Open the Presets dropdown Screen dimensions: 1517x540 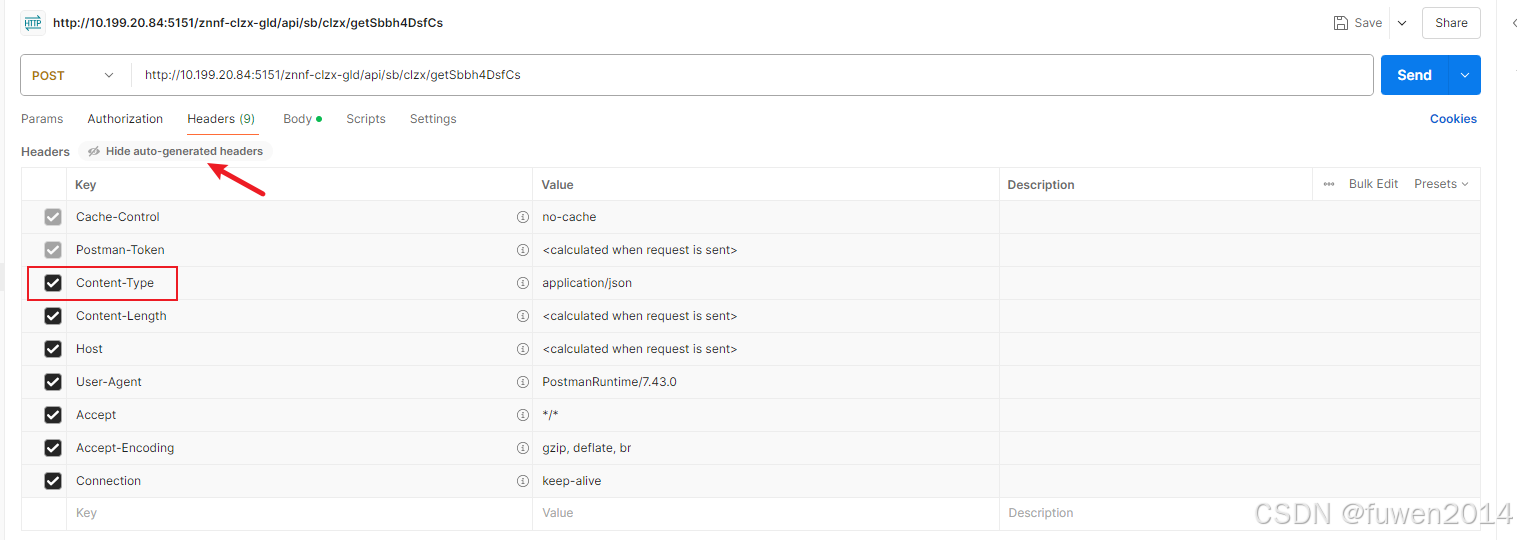pyautogui.click(x=1441, y=184)
